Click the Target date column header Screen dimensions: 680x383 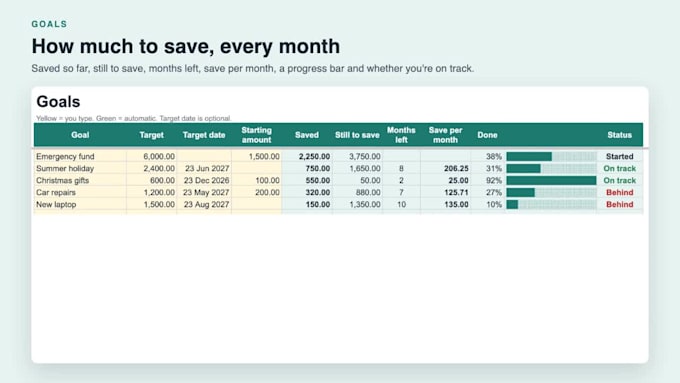(204, 135)
